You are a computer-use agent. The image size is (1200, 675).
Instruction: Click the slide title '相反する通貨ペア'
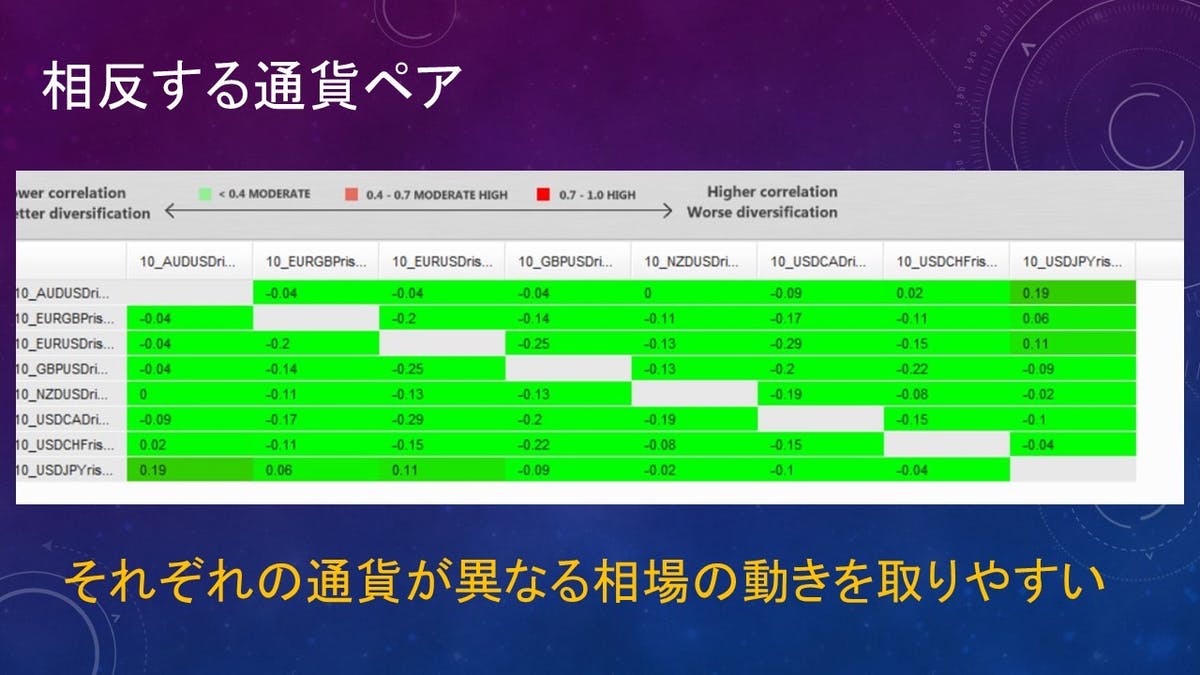[250, 89]
